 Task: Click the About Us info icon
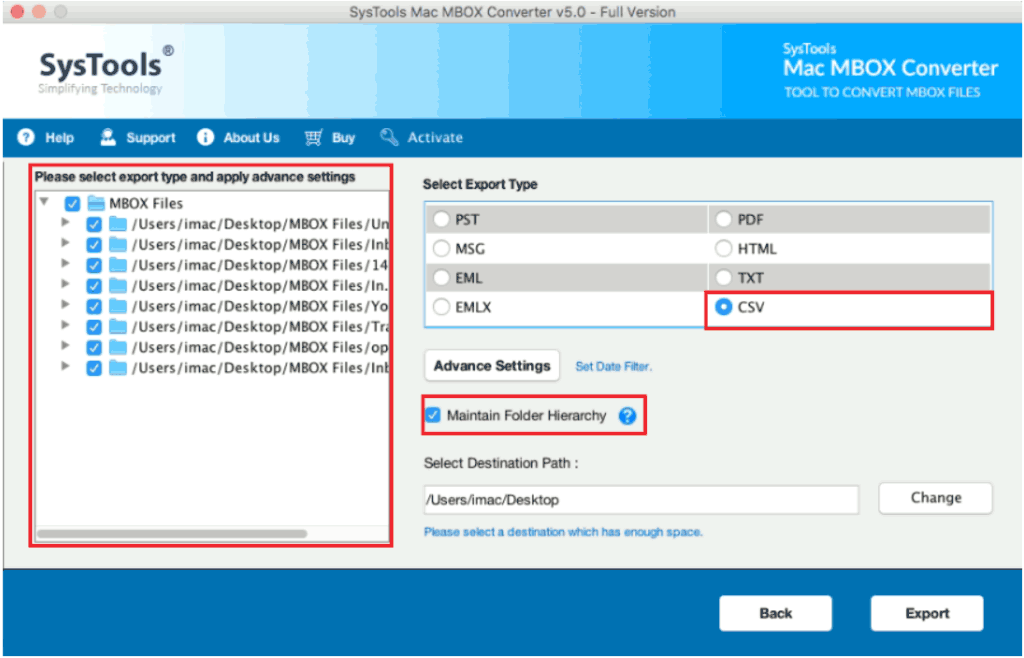point(205,137)
